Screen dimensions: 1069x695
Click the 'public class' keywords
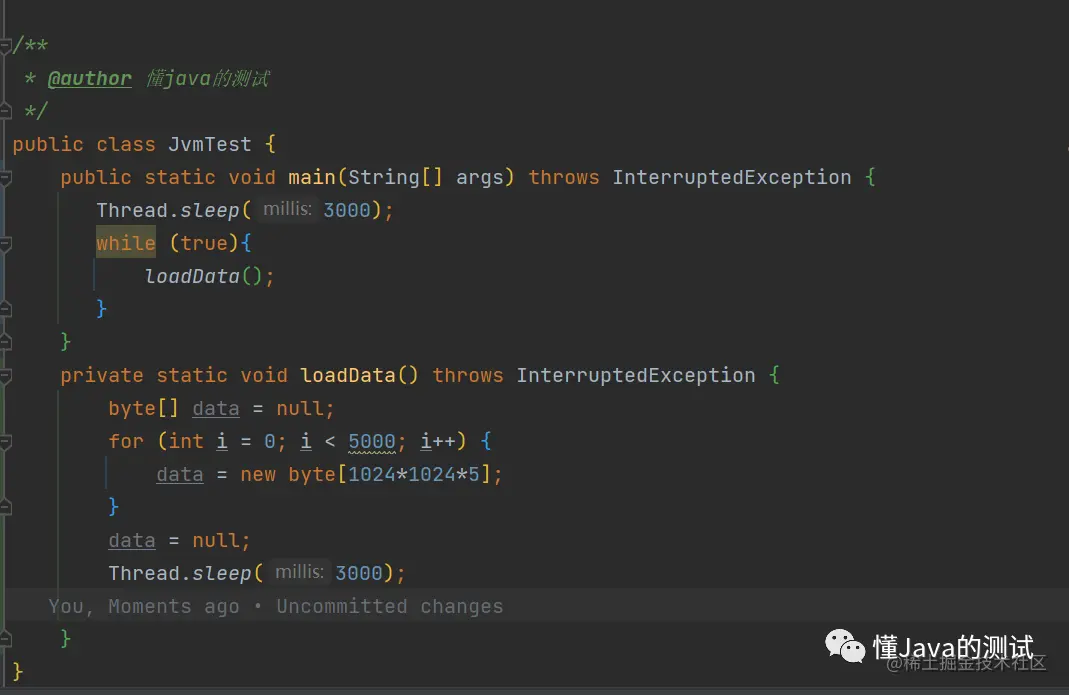(84, 144)
